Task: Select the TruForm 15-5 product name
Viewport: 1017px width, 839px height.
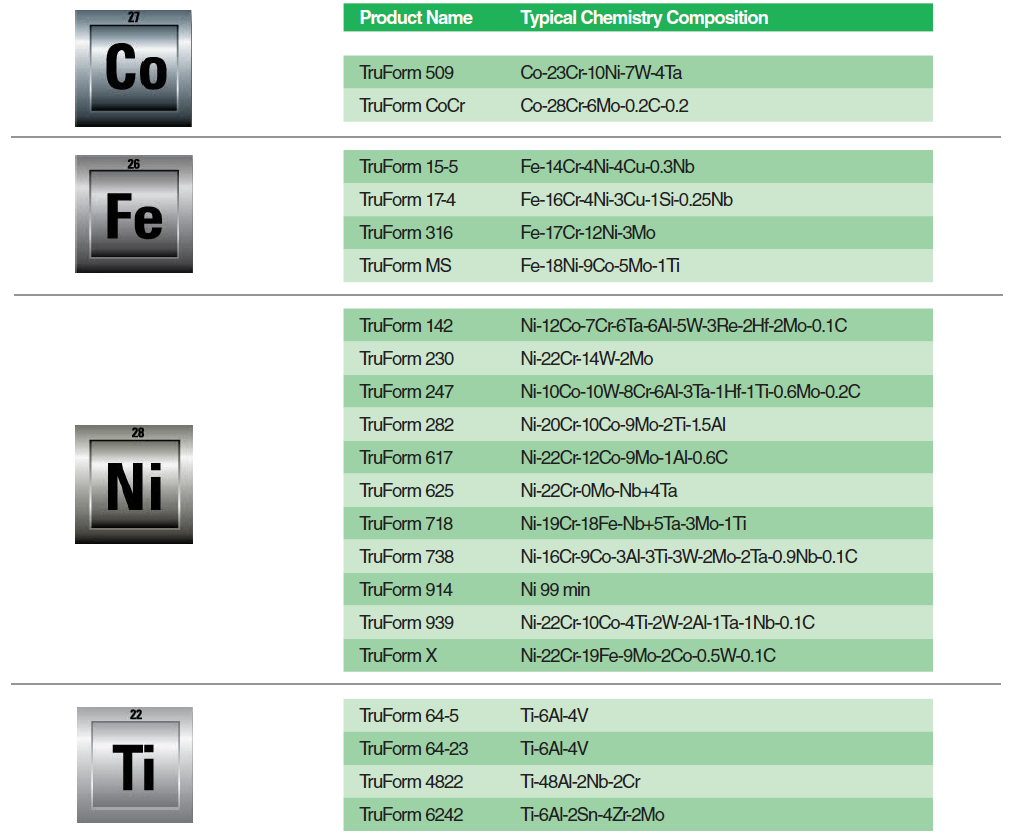Action: pyautogui.click(x=409, y=167)
